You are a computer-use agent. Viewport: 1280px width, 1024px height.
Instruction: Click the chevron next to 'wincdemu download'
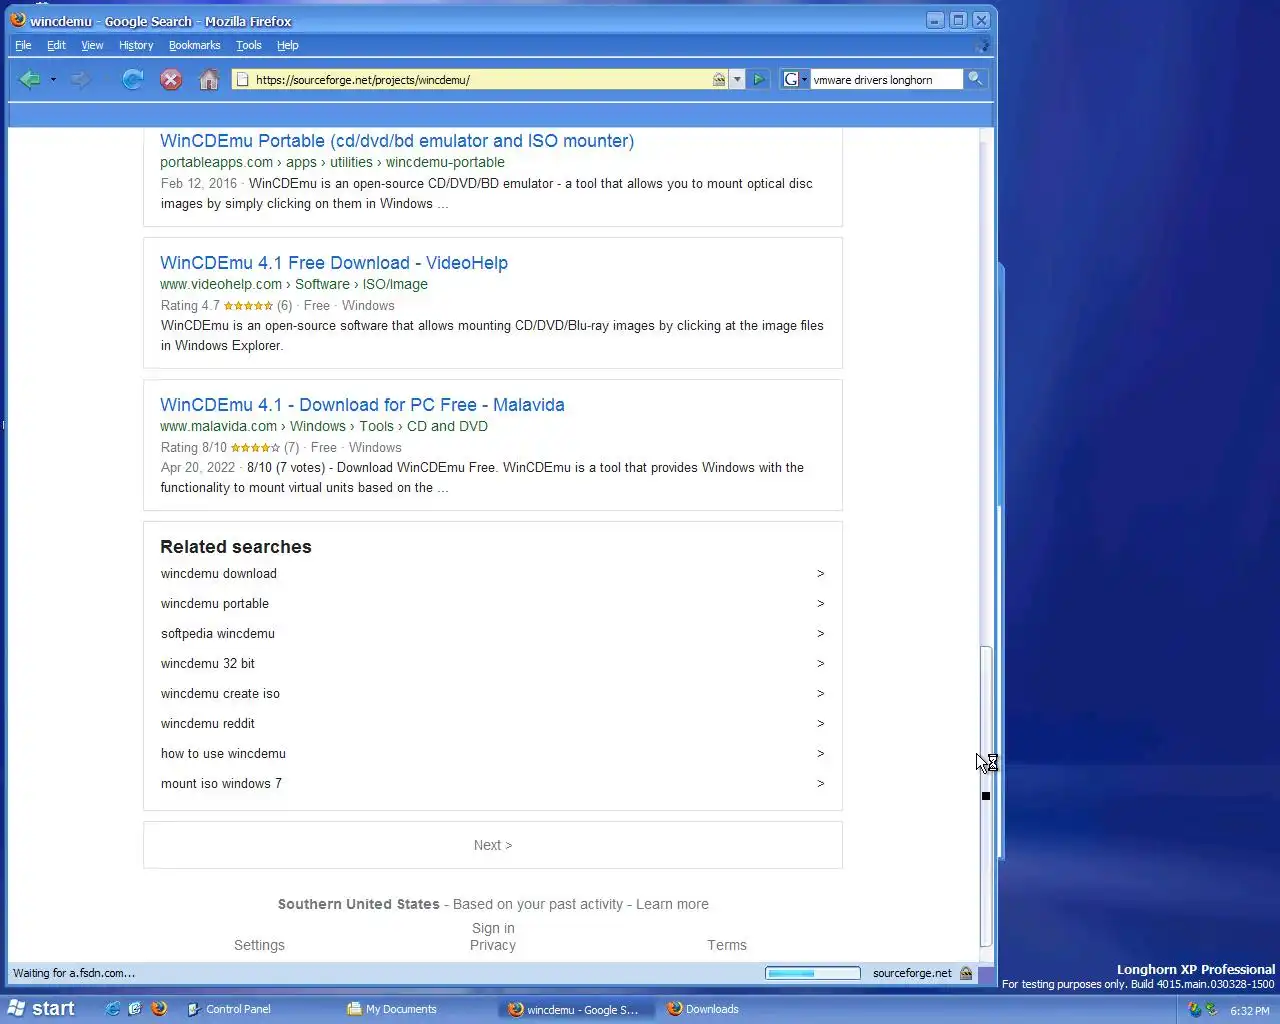(x=820, y=574)
